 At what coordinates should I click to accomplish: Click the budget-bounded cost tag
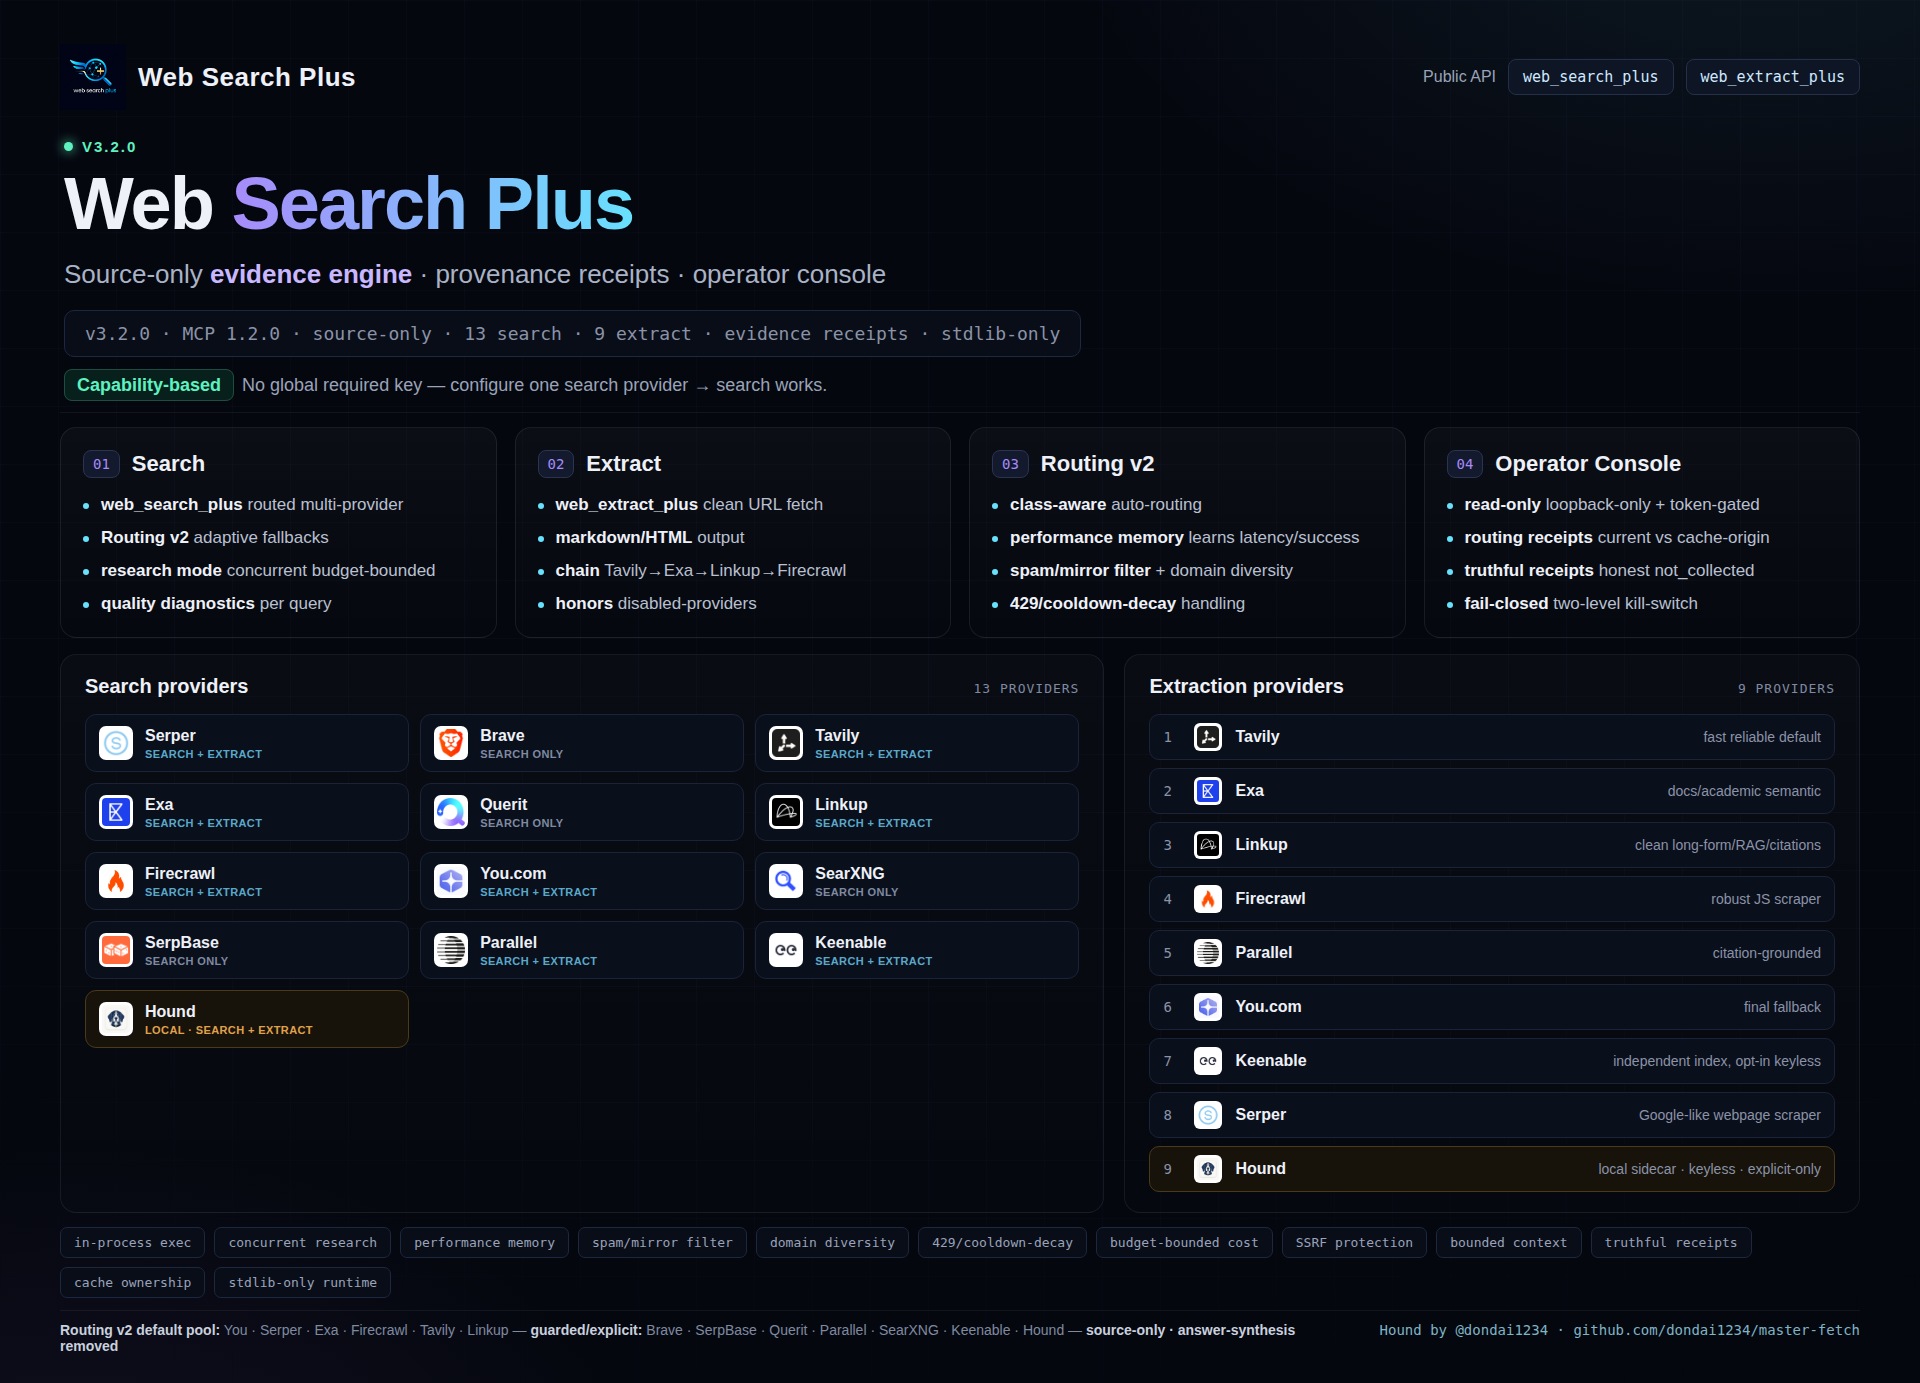[1184, 1242]
